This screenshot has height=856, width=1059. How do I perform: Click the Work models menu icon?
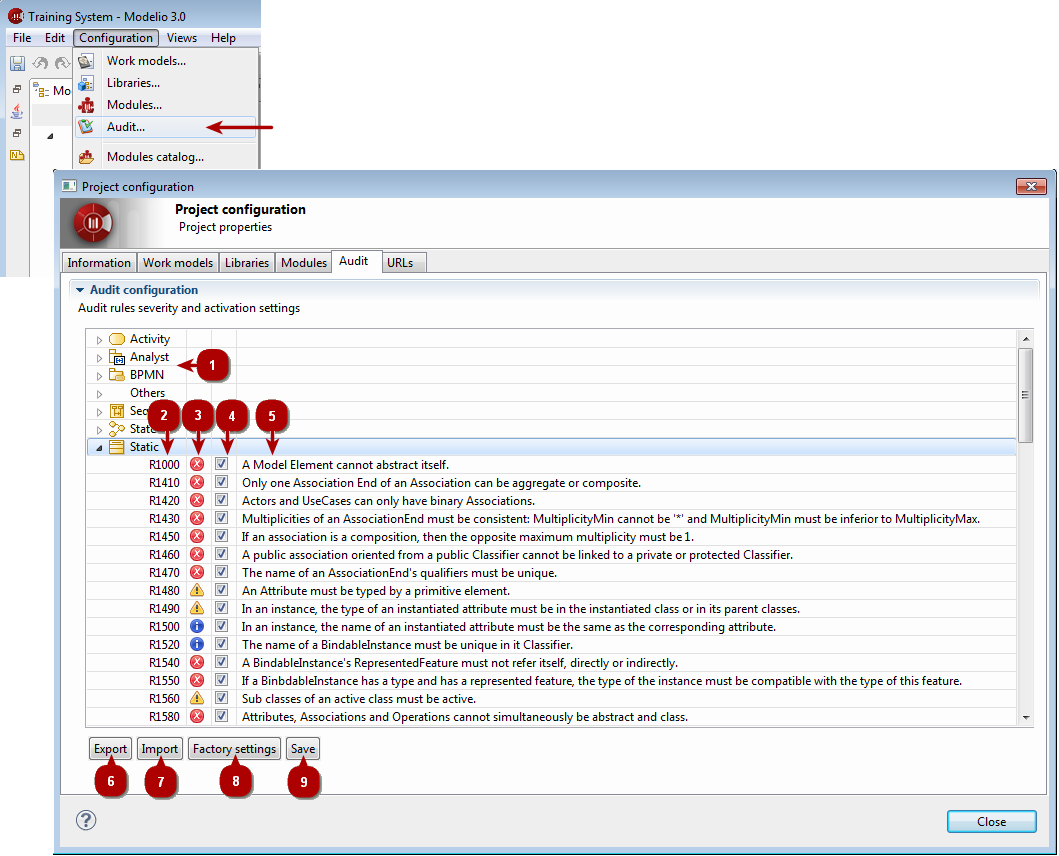click(87, 61)
